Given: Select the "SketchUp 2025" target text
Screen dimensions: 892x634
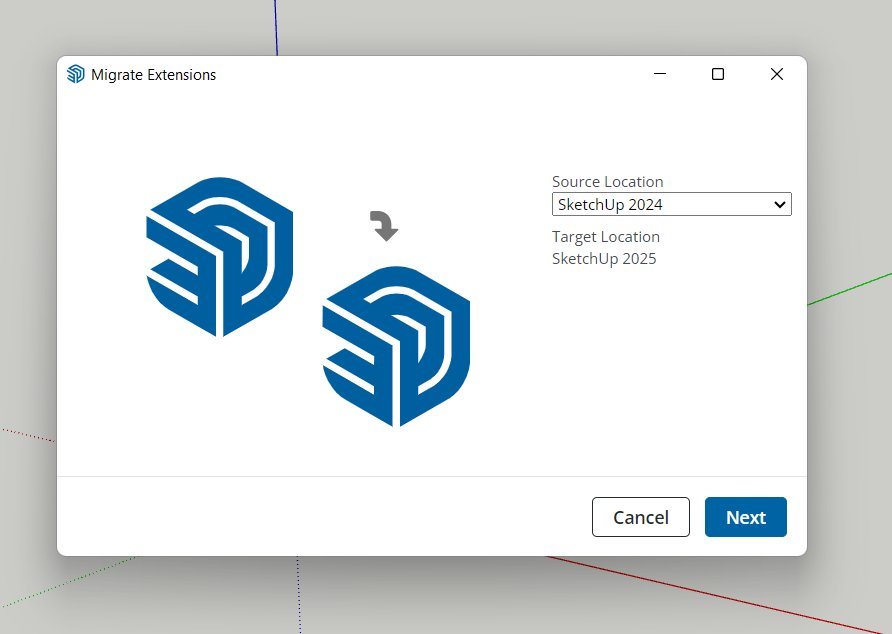Looking at the screenshot, I should coord(604,259).
